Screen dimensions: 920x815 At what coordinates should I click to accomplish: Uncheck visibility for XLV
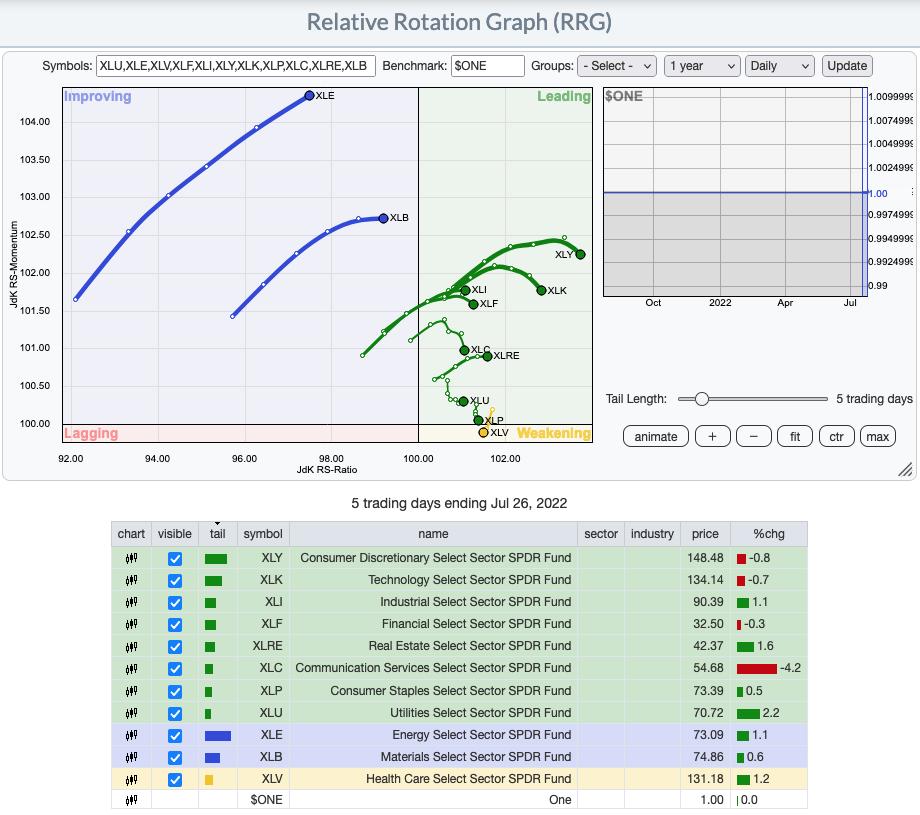pos(175,780)
